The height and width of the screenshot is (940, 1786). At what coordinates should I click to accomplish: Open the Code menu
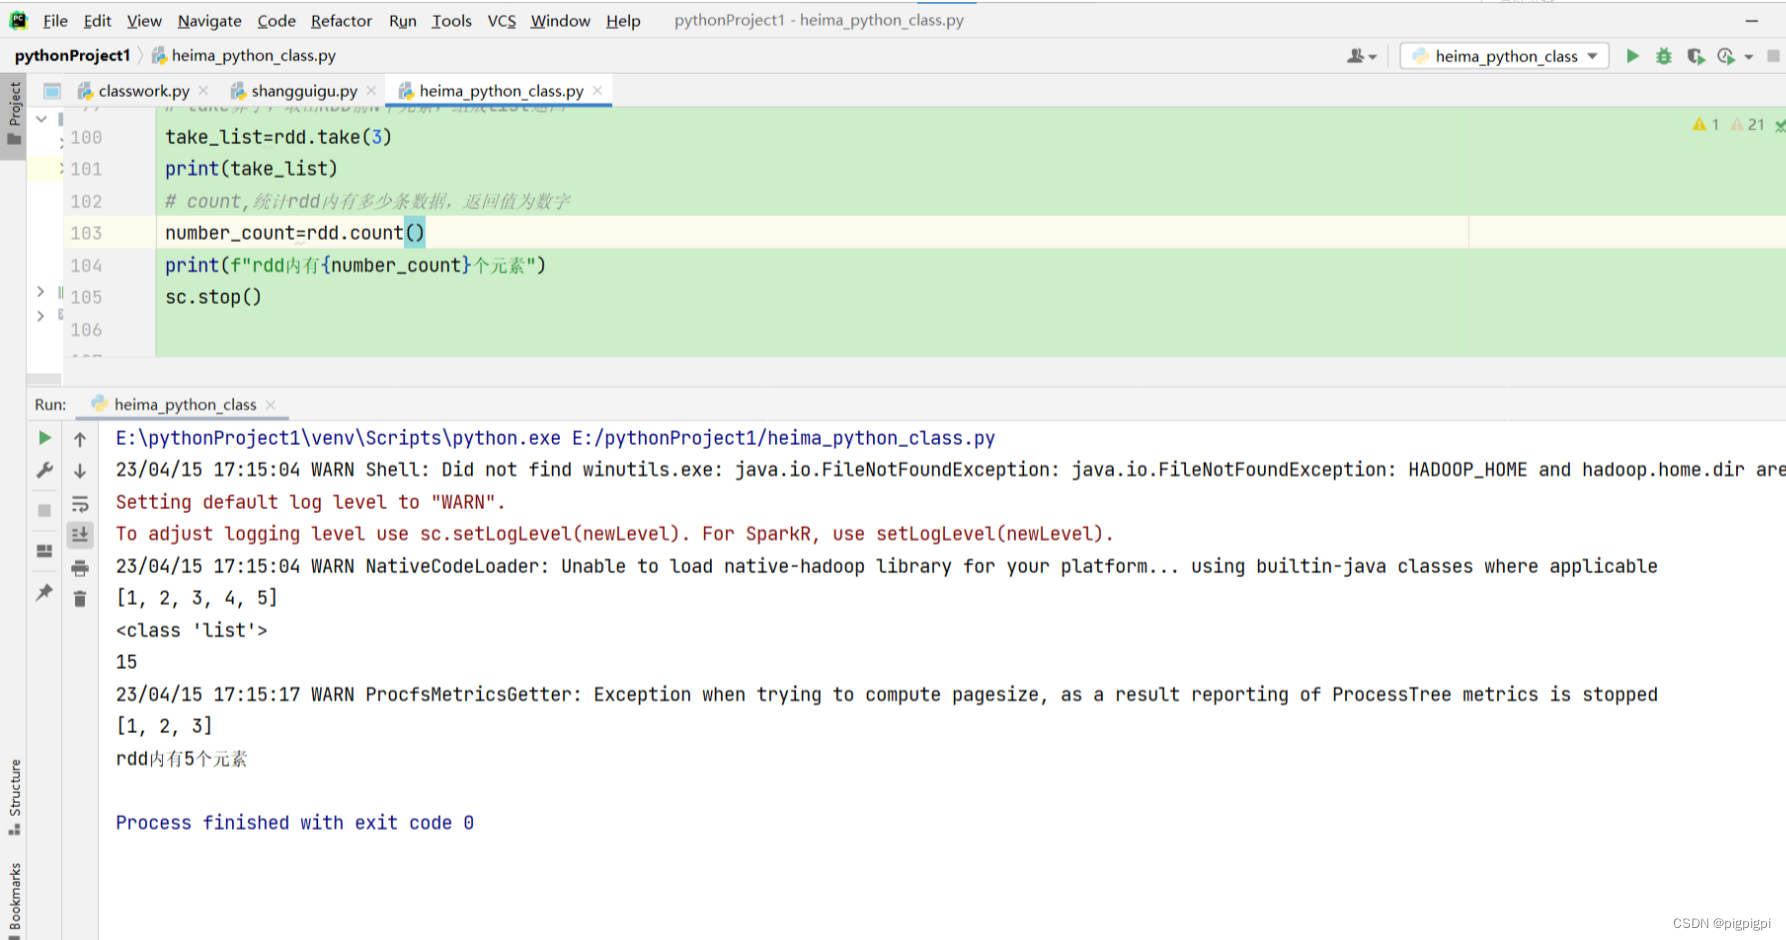coord(276,20)
